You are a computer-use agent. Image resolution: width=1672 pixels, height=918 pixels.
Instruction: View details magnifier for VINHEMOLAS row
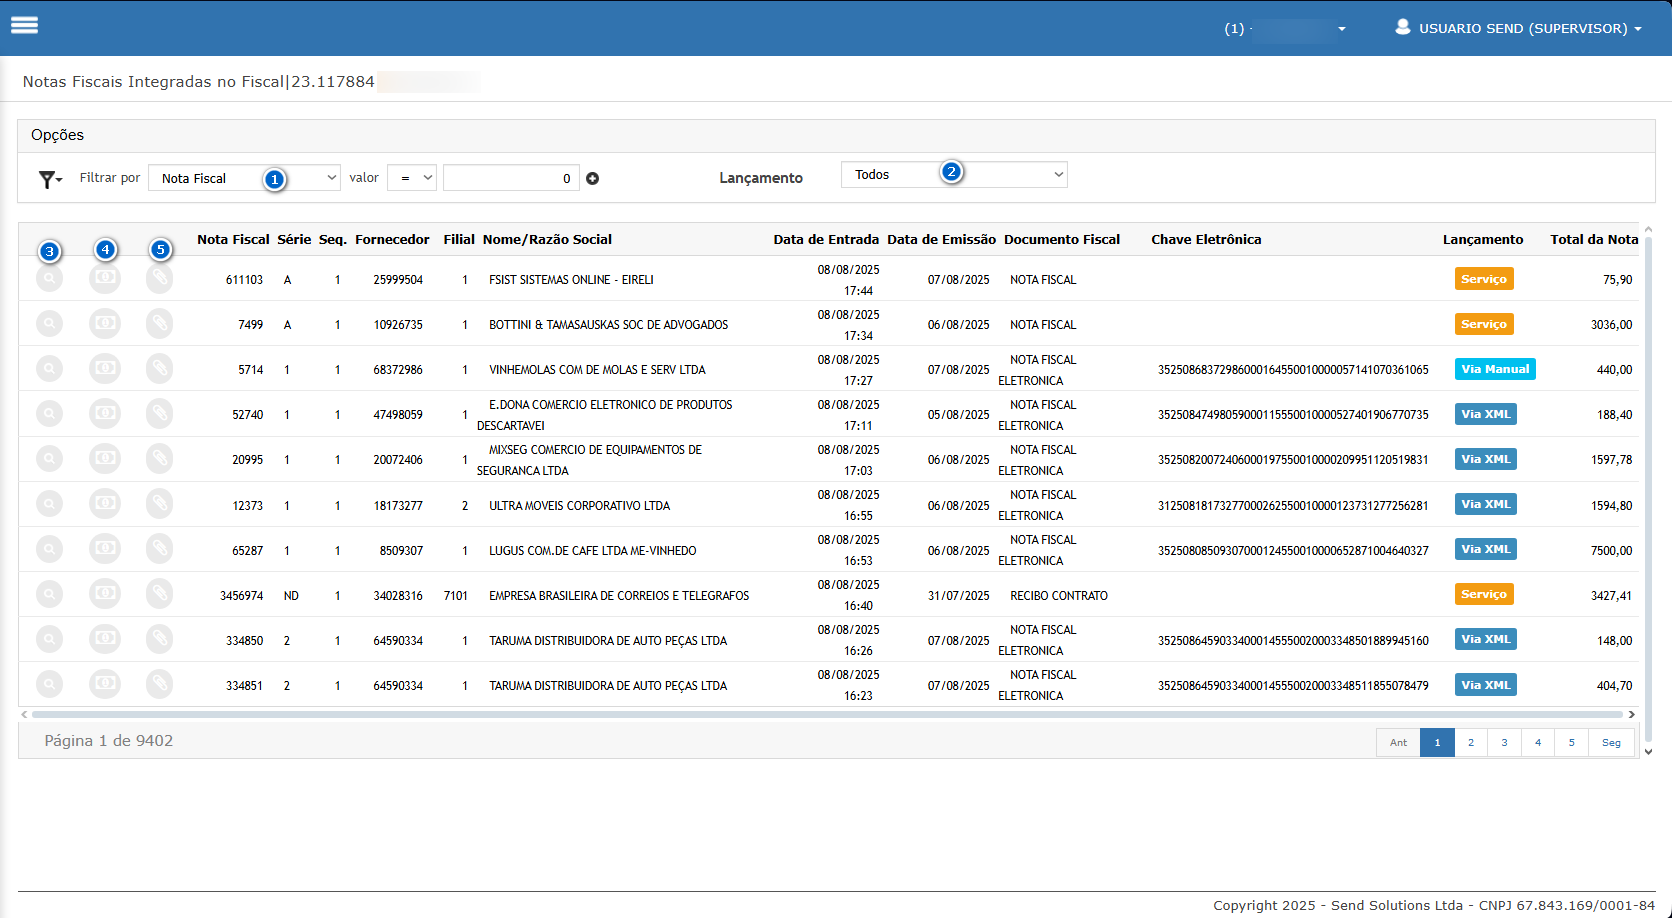(49, 368)
